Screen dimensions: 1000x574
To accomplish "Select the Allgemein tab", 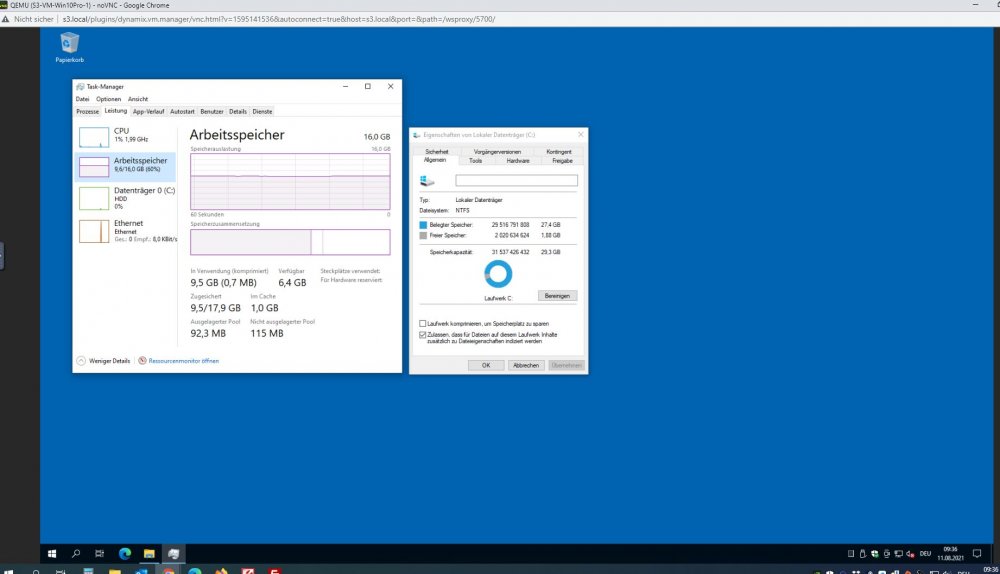I will pyautogui.click(x=435, y=160).
